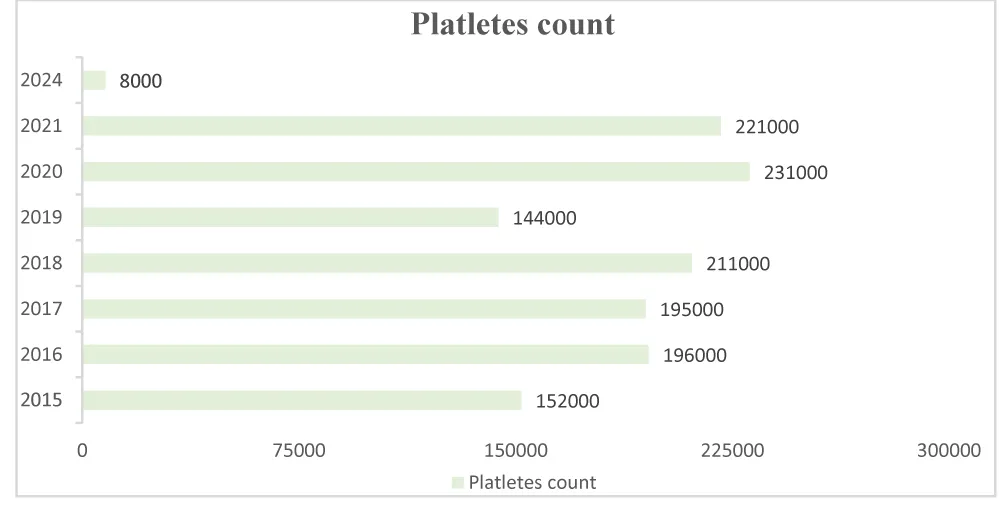Select the 2021 horizontal bar

401,126
